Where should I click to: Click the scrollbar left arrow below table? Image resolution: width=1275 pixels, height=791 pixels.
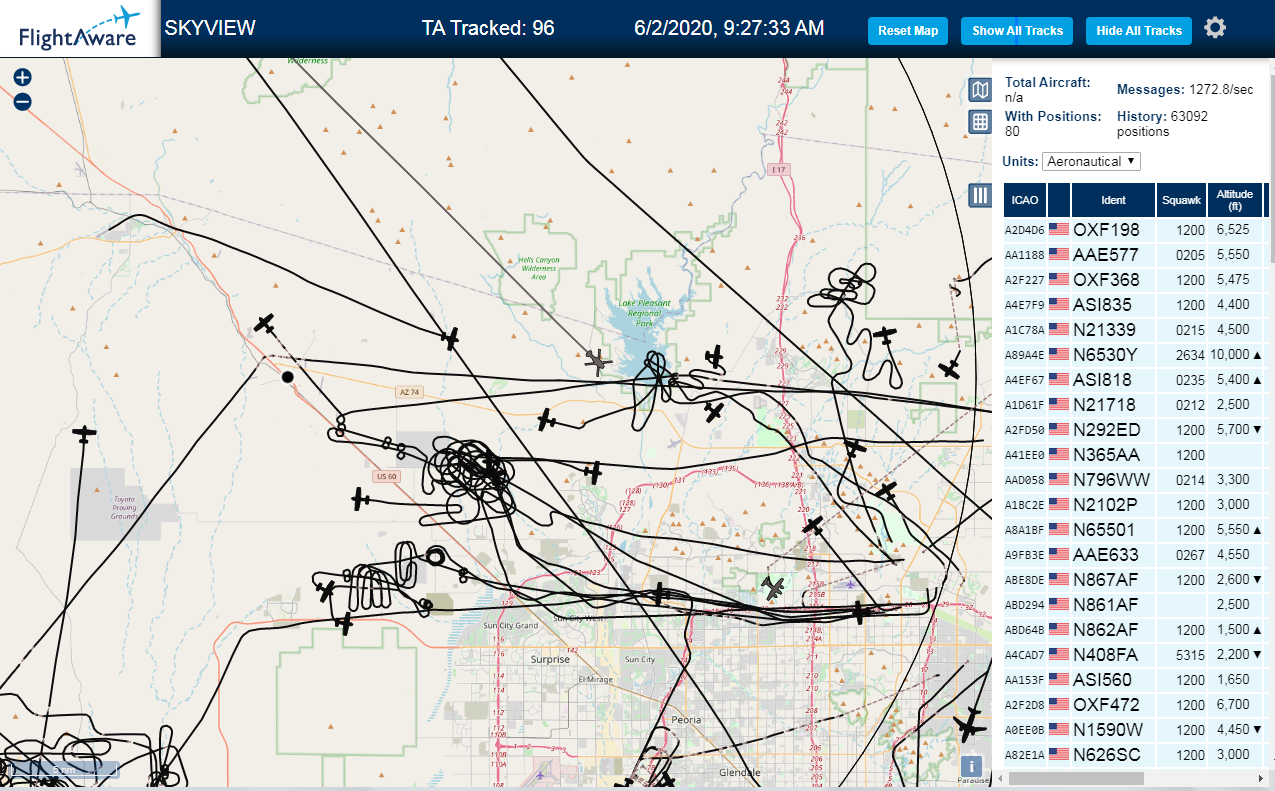[1001, 778]
